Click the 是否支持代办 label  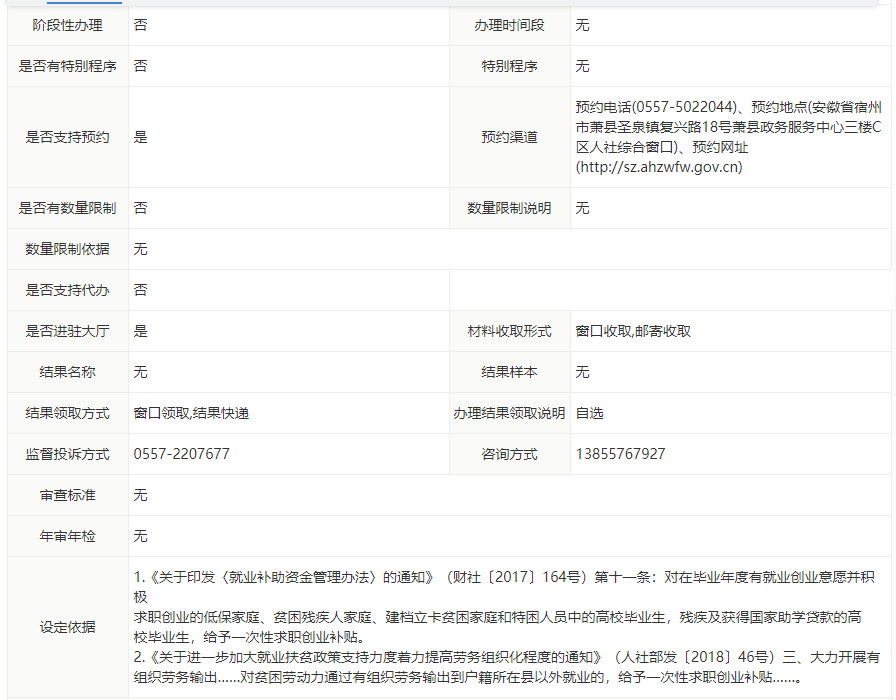67,290
